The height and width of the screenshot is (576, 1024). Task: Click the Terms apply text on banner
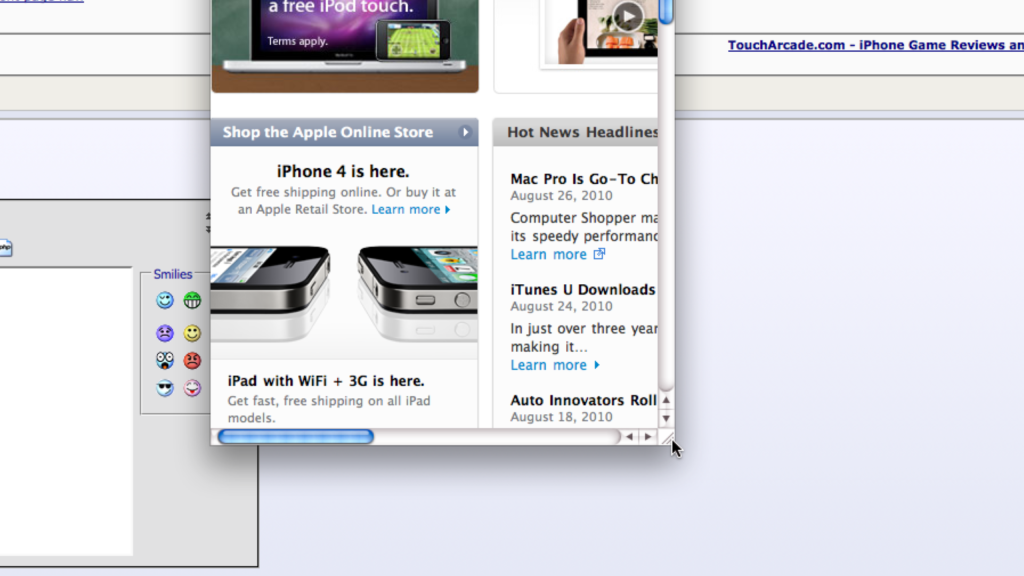click(297, 41)
